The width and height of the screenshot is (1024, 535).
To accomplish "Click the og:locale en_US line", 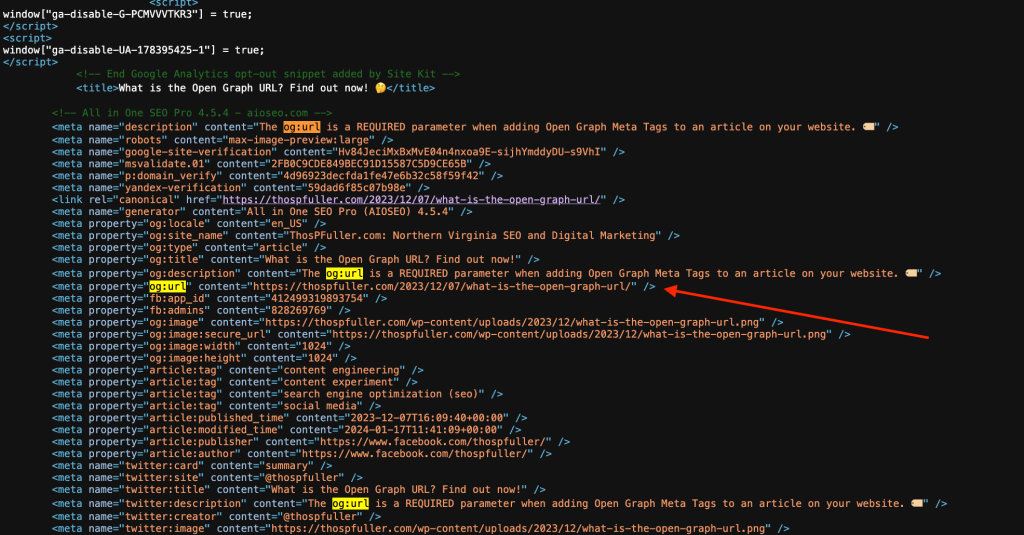I will click(189, 223).
